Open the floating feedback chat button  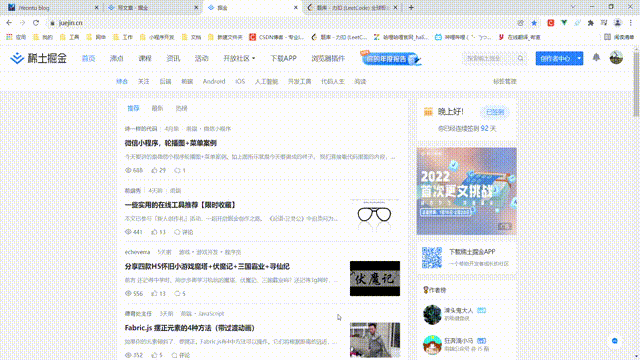[x=615, y=341]
